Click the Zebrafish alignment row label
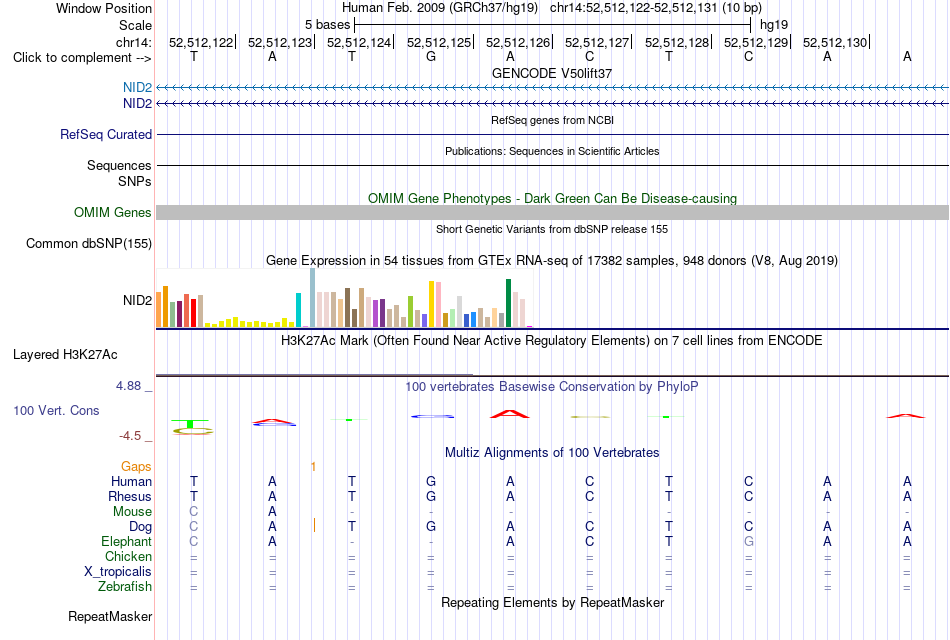The width and height of the screenshot is (950, 640). 125,587
